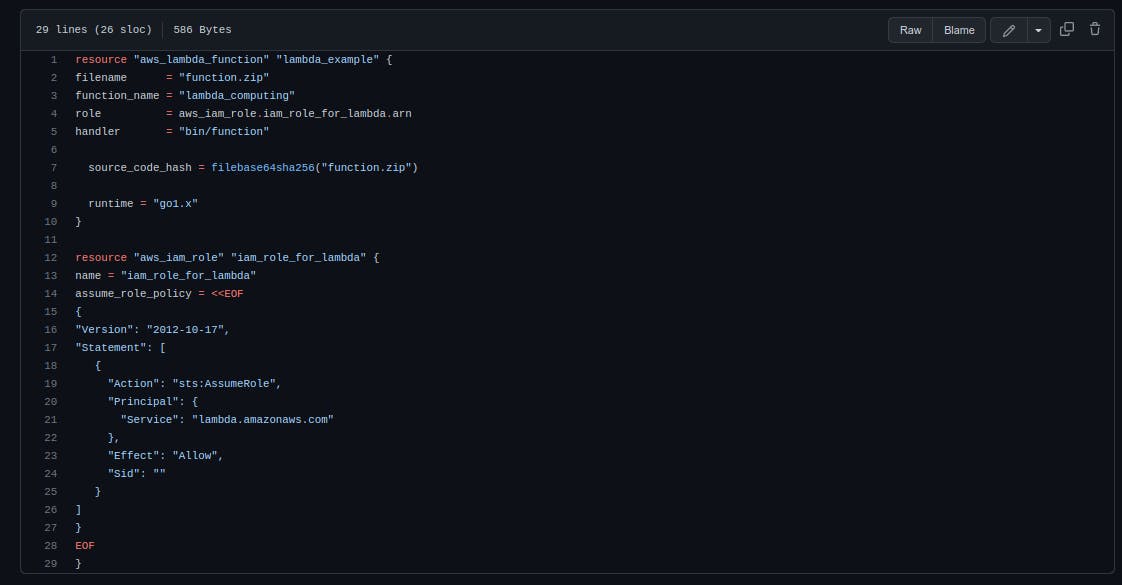The height and width of the screenshot is (585, 1122).
Task: Switch to the Blame view
Action: click(x=958, y=30)
